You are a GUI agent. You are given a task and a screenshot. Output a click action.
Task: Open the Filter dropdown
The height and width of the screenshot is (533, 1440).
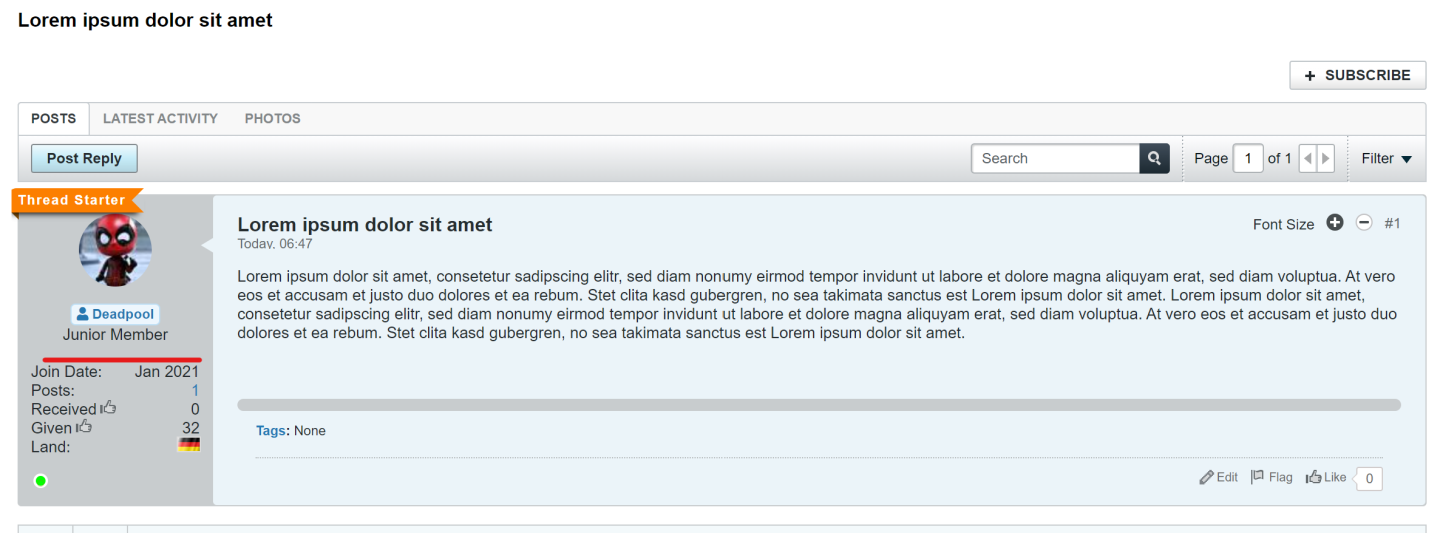(1387, 158)
